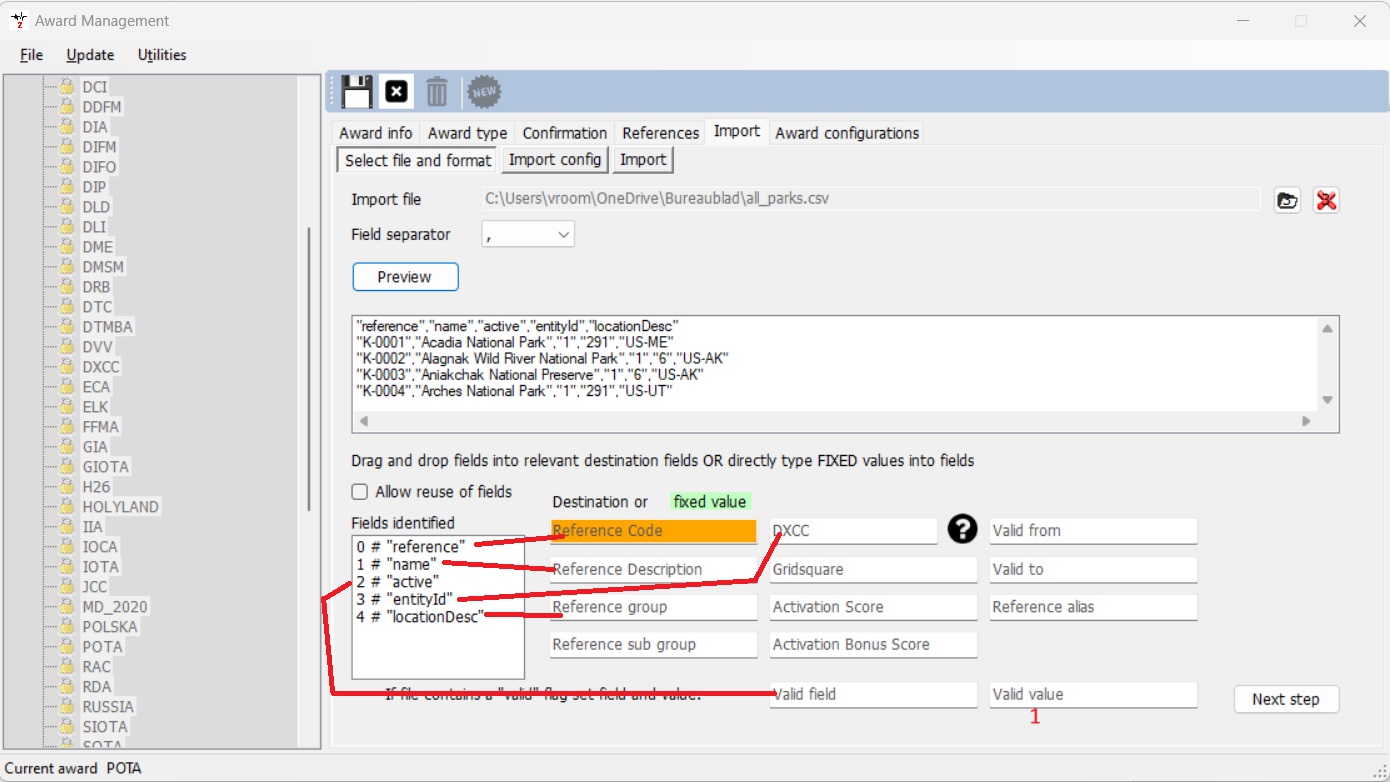This screenshot has height=782, width=1390.
Task: Open the Utilities menu
Action: coord(162,55)
